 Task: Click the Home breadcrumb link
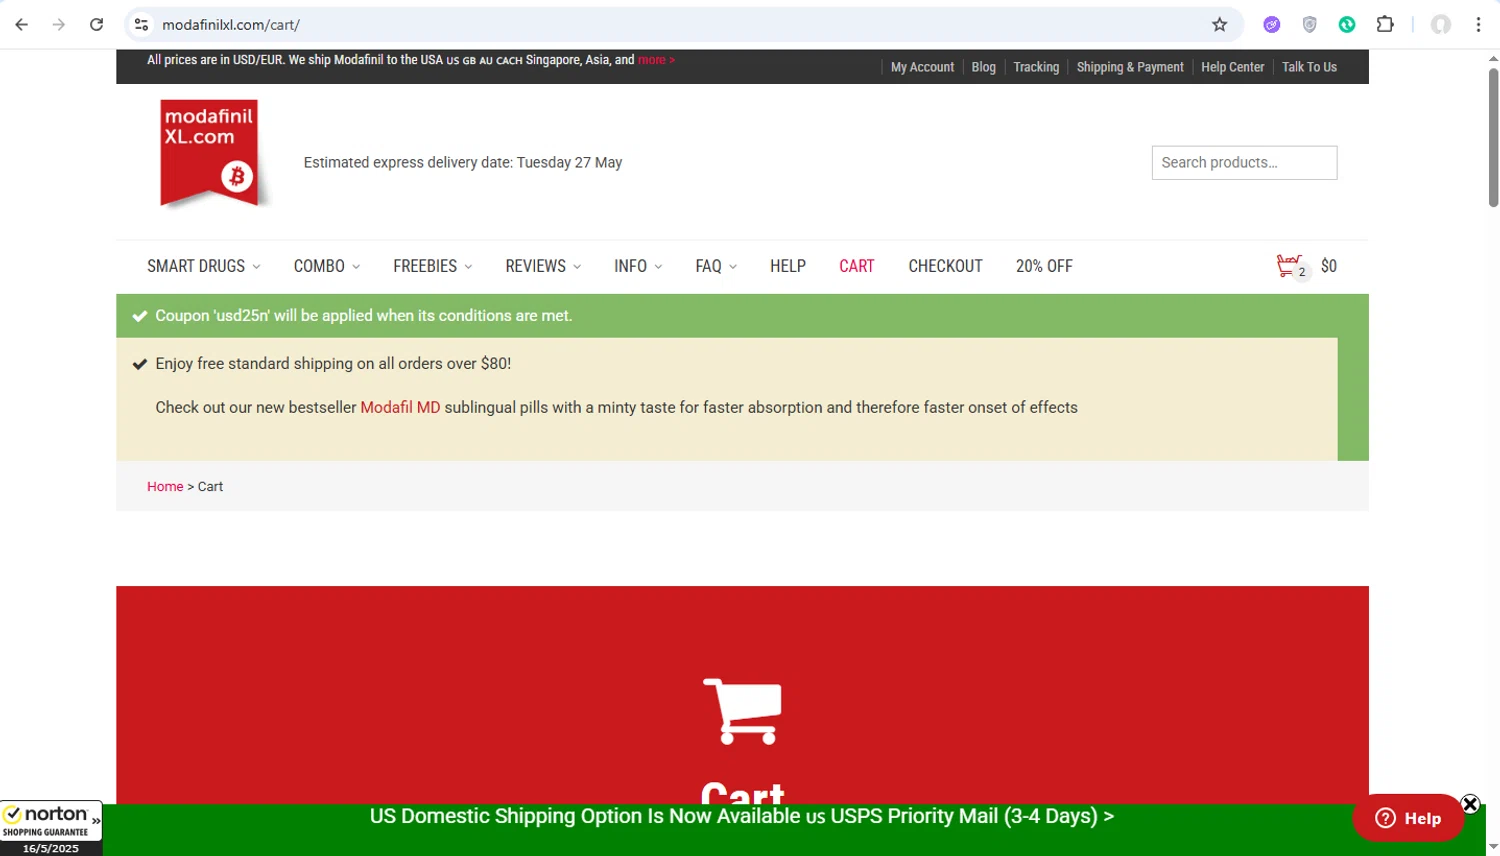tap(165, 487)
